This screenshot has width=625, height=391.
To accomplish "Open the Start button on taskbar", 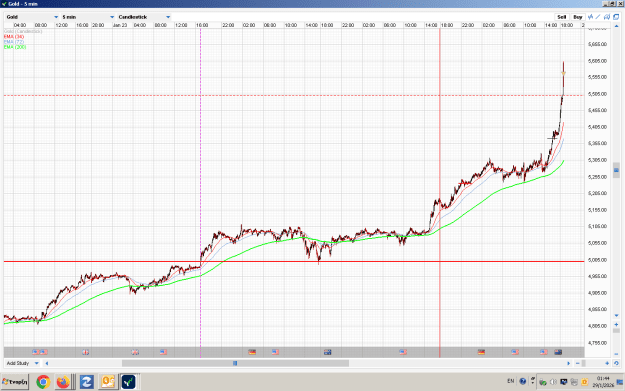I will pyautogui.click(x=15, y=382).
